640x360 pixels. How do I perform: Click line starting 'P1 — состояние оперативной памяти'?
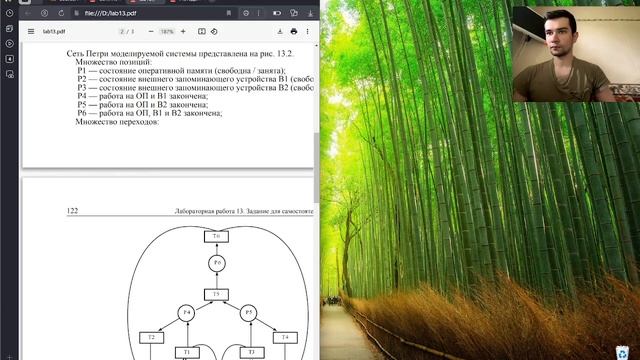(x=182, y=71)
